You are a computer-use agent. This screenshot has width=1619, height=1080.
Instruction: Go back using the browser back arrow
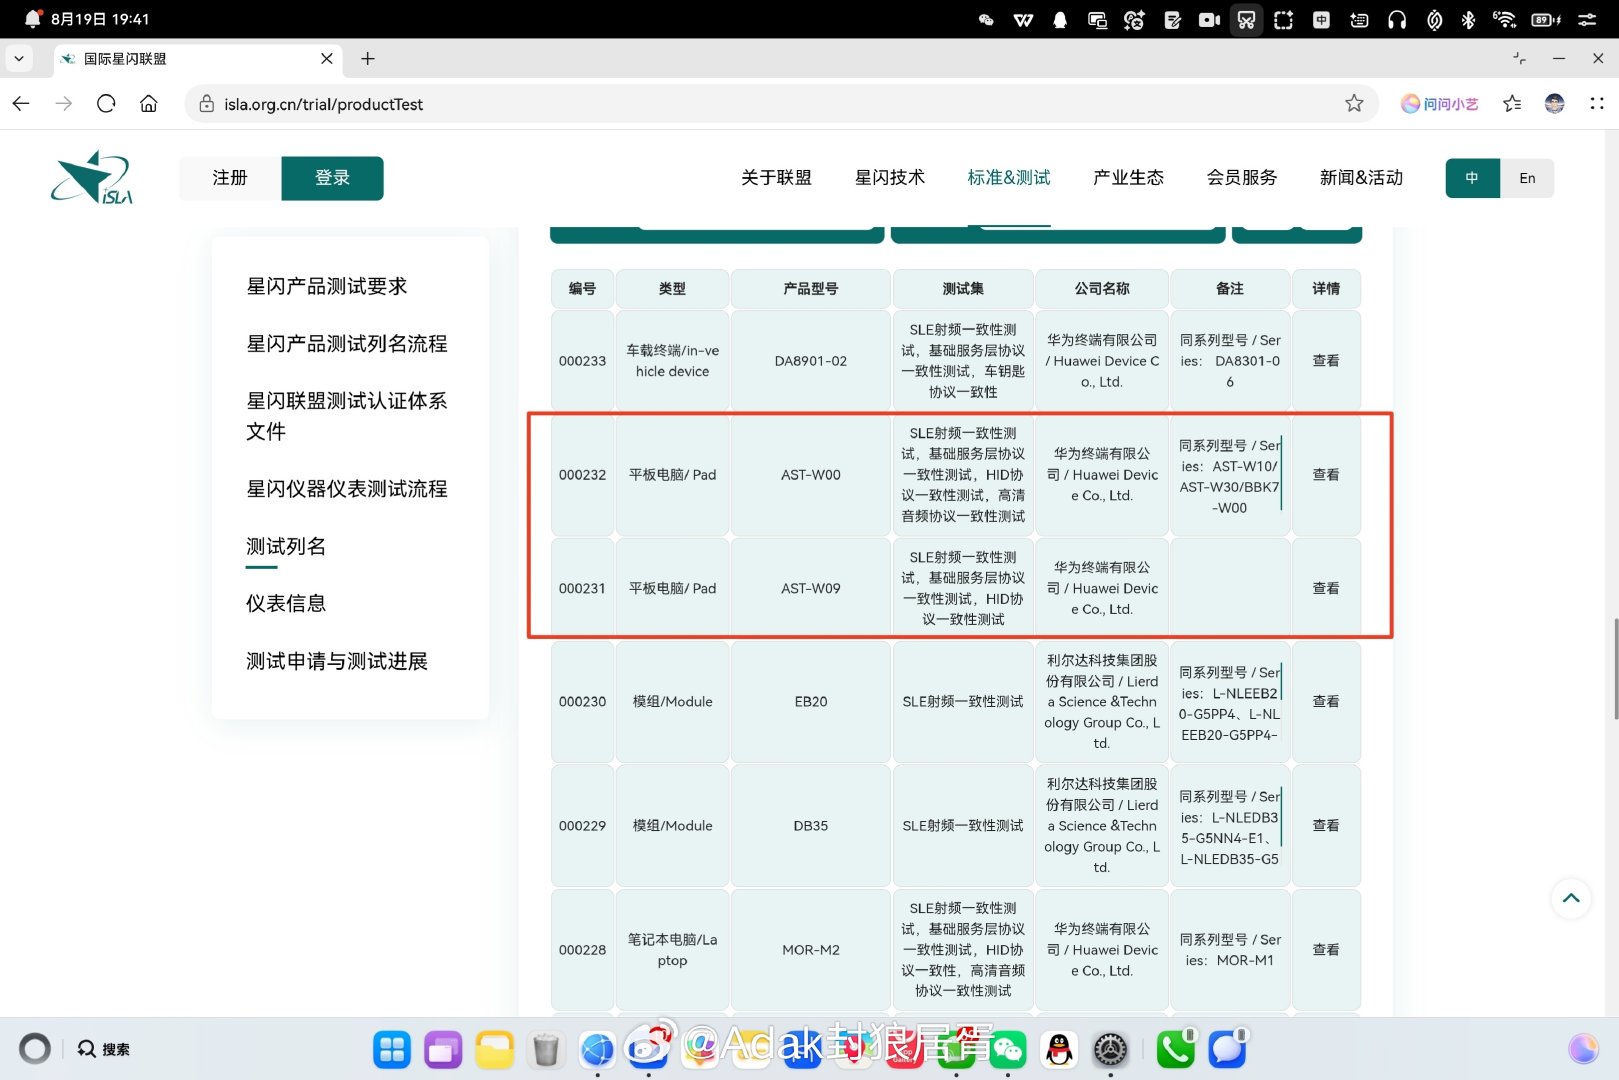[21, 103]
